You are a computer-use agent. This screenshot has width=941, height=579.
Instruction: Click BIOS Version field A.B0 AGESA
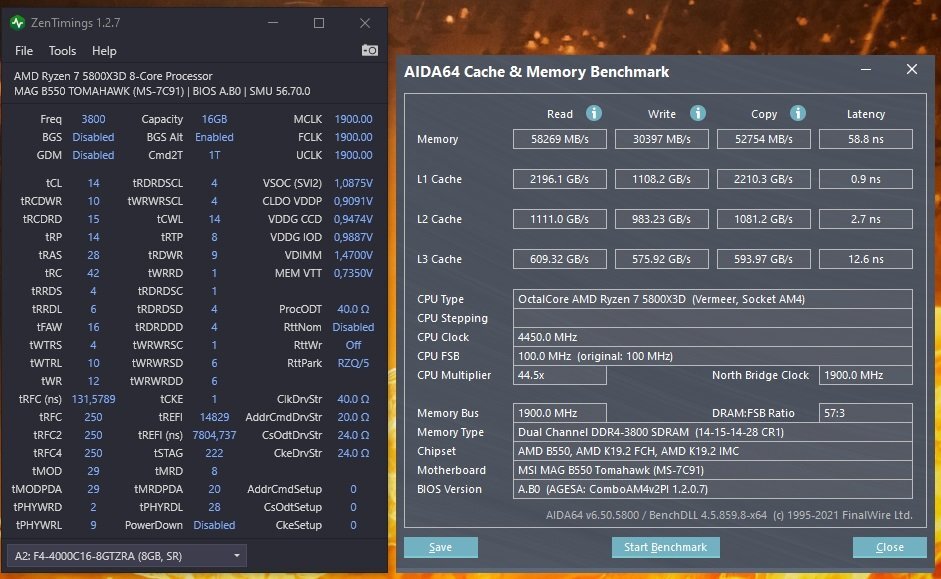coord(713,489)
